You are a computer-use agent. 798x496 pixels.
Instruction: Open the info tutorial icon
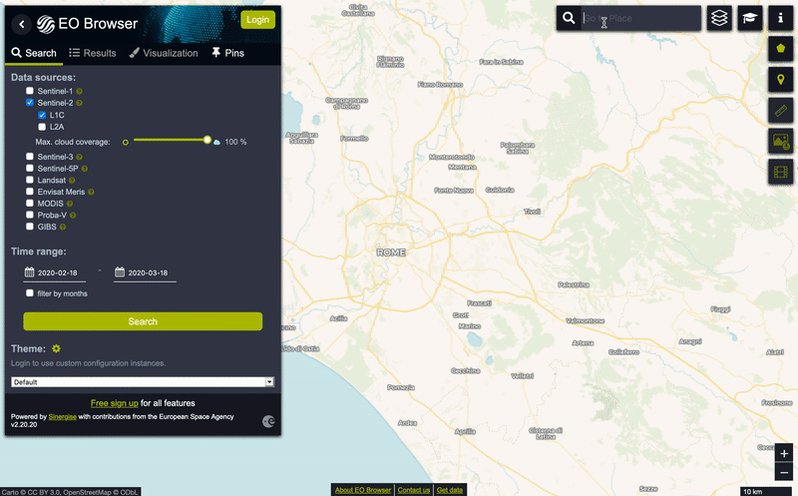780,18
